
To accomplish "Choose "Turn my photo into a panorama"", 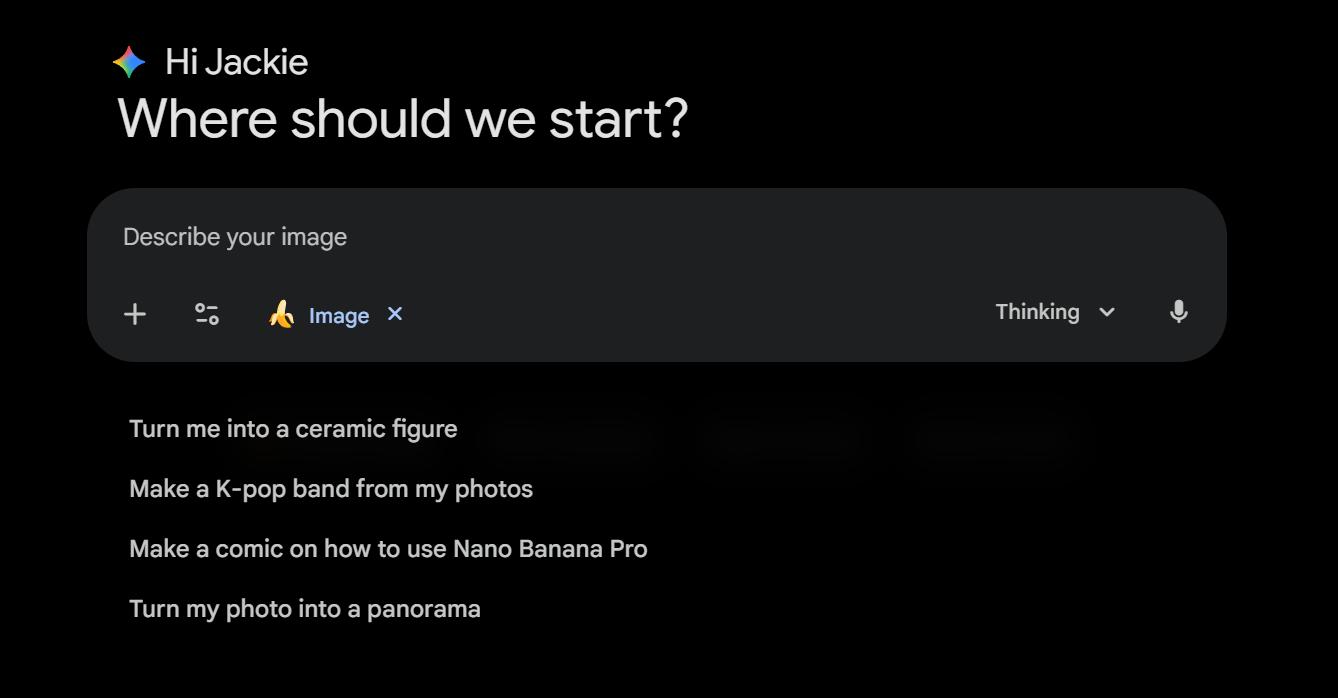I will point(305,609).
